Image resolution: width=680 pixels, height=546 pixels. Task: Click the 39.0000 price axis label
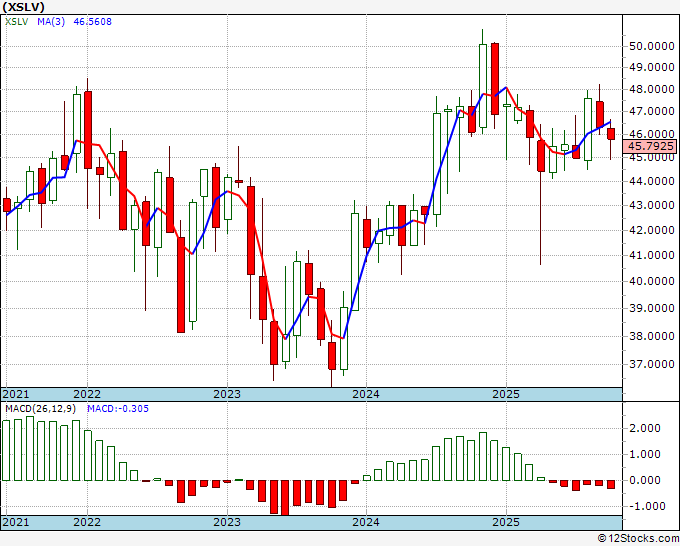[x=651, y=308]
